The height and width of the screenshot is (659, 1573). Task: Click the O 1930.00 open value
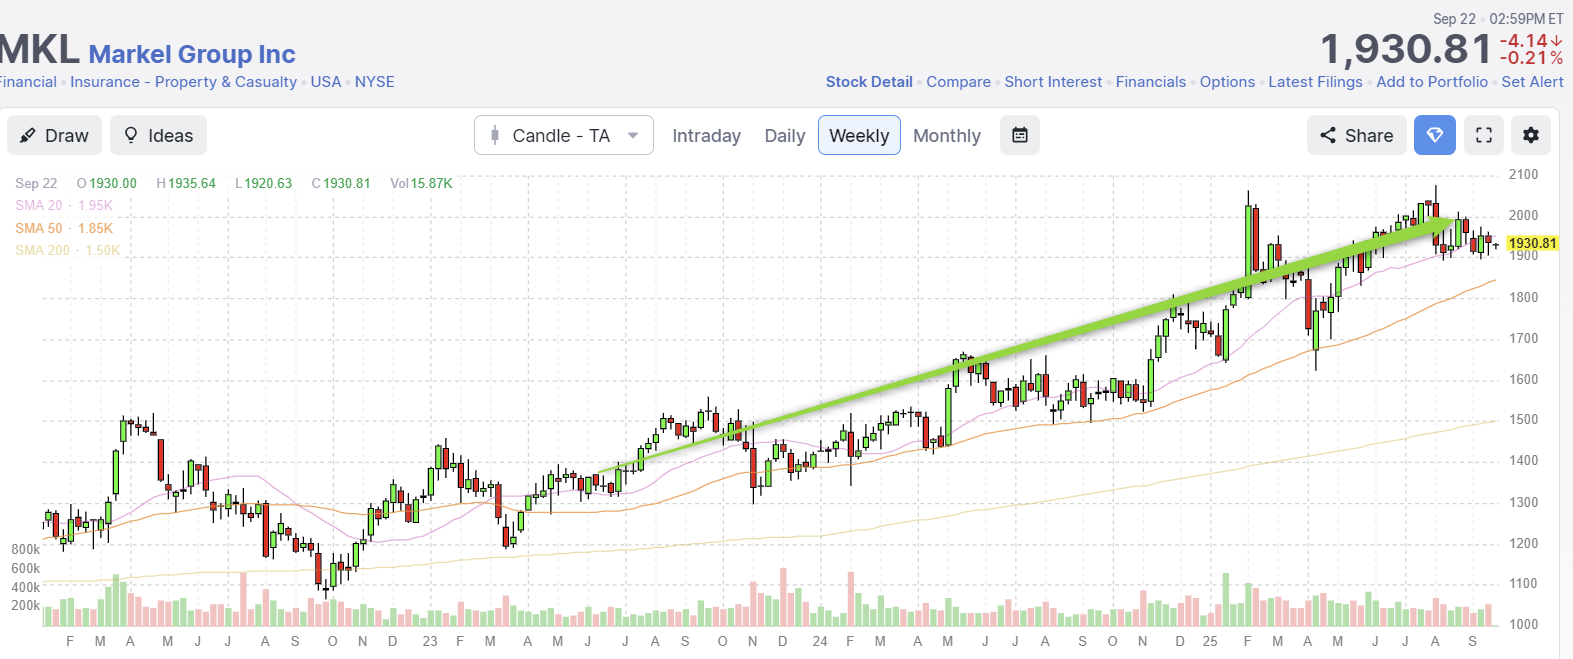[x=106, y=183]
